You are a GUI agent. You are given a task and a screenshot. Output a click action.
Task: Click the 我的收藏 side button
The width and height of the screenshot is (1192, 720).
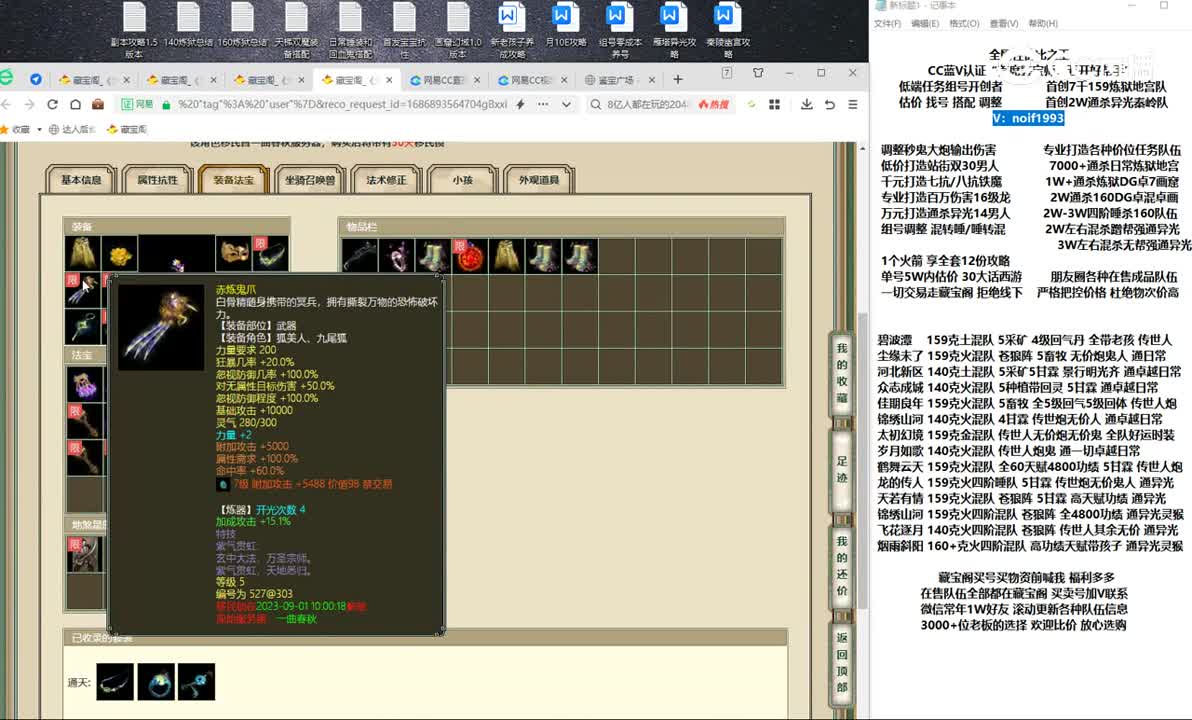pyautogui.click(x=842, y=373)
